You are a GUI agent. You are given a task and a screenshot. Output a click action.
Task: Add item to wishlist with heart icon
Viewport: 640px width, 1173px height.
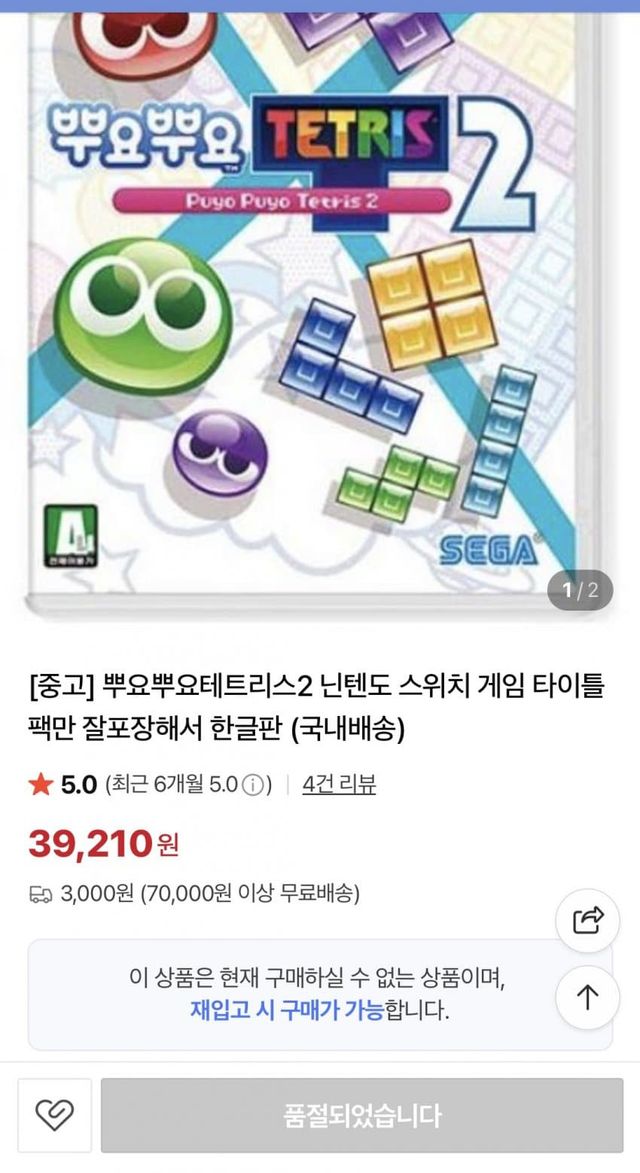pos(55,1115)
